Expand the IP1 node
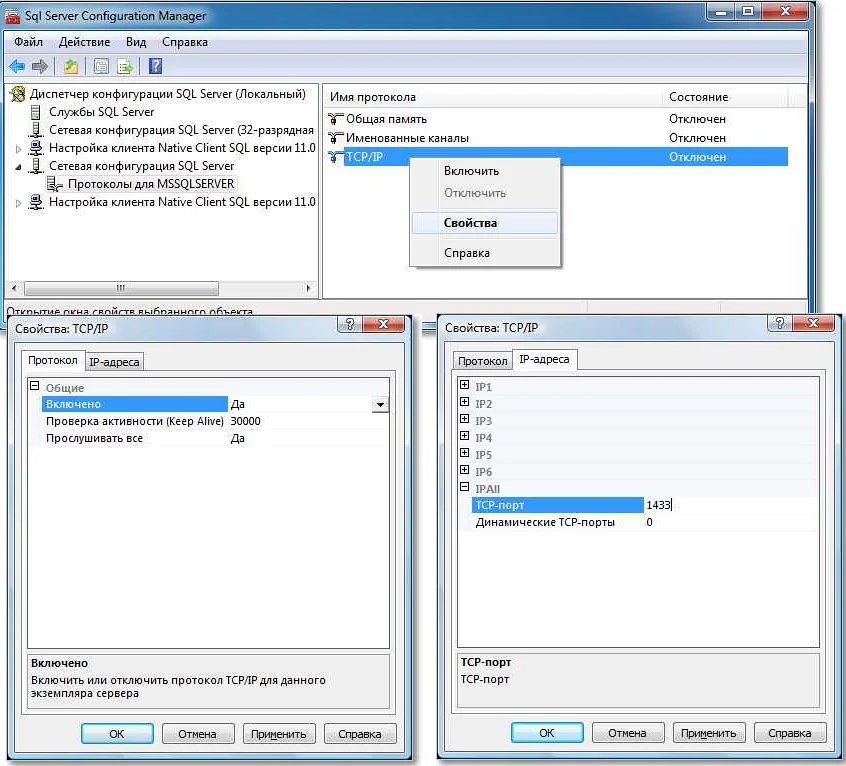 pos(462,386)
